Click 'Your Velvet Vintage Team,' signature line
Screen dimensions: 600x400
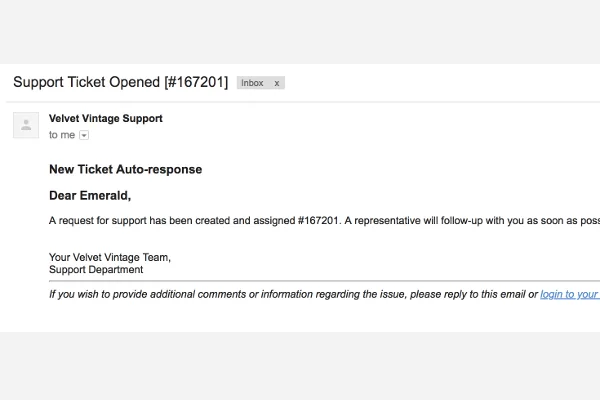coord(110,257)
